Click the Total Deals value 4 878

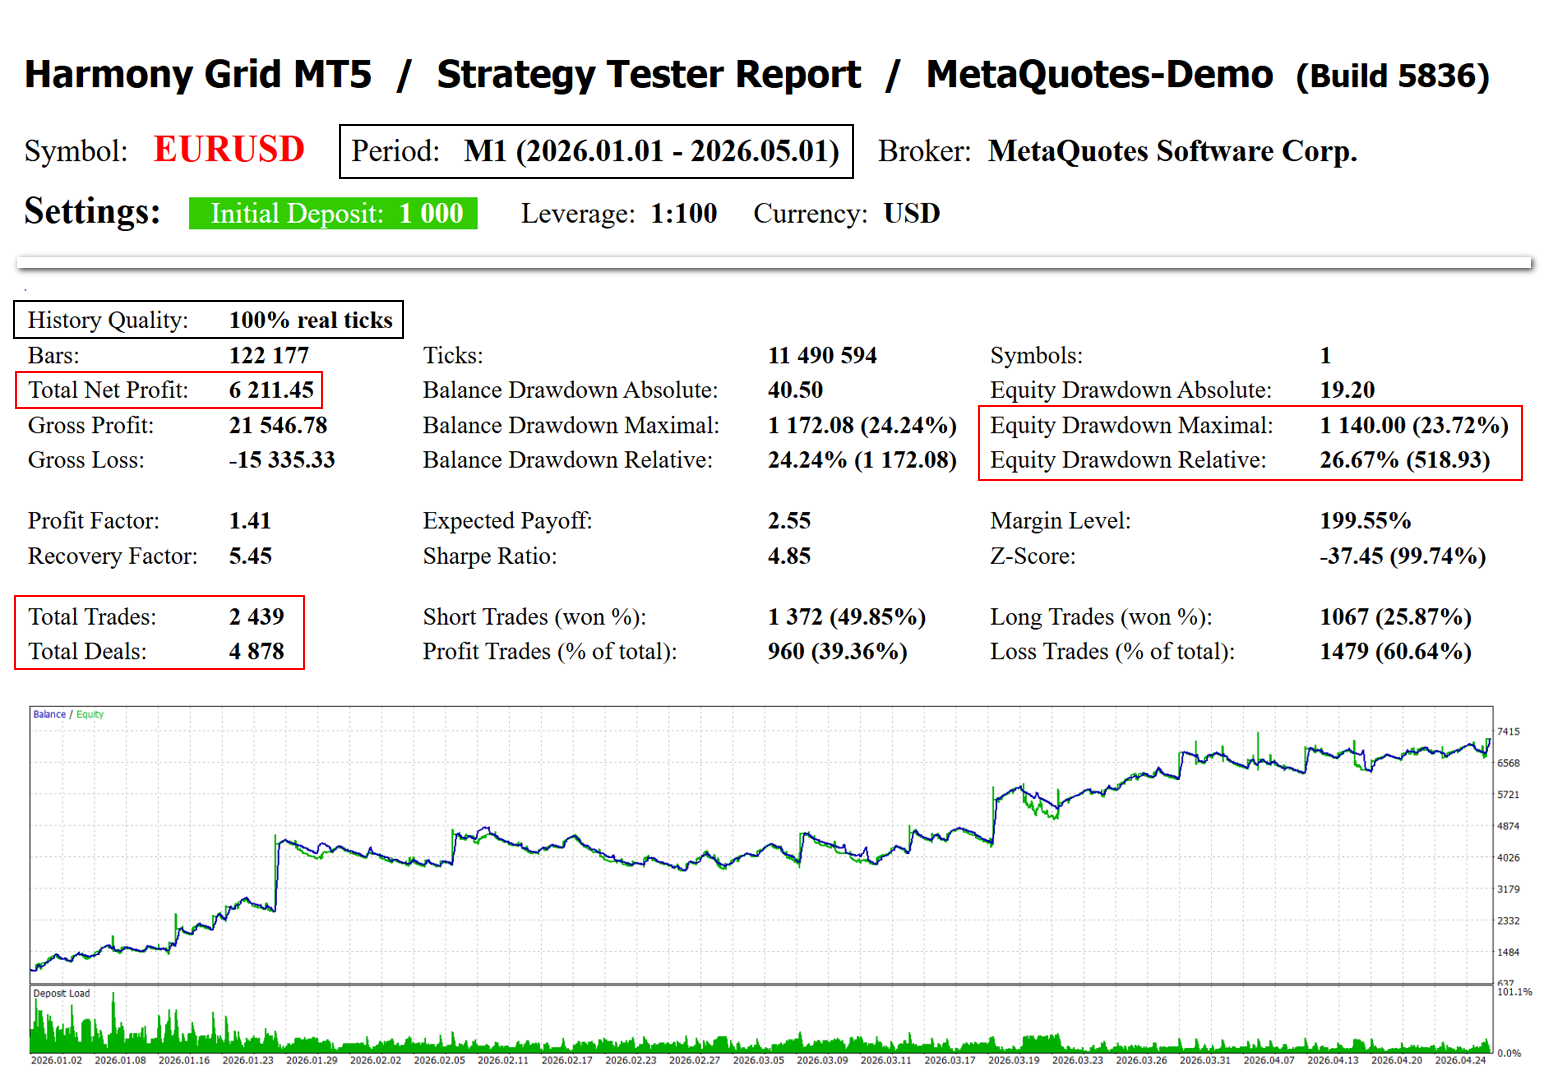(x=257, y=652)
